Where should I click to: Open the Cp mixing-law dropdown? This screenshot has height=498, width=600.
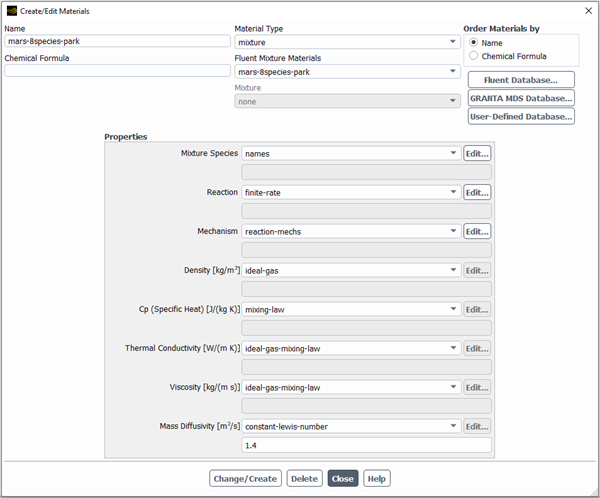(x=351, y=310)
